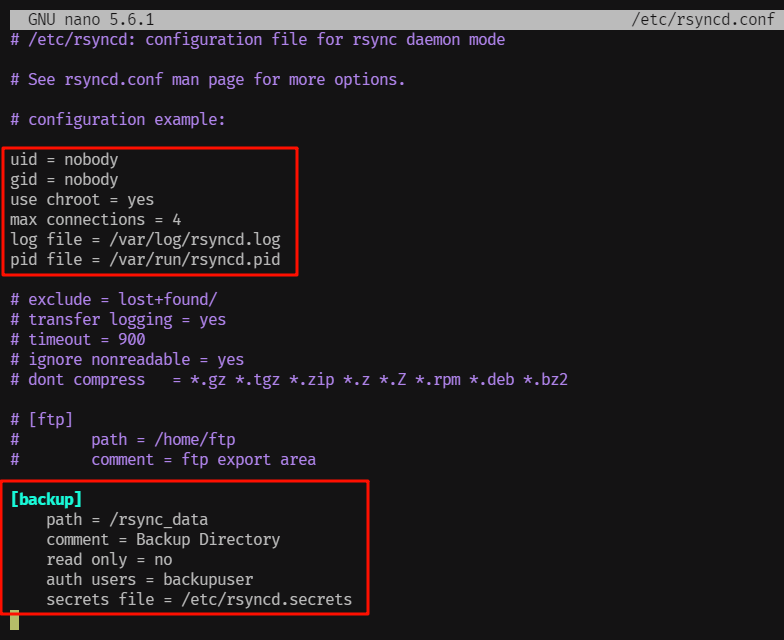Place cursor on the 'uid = nobody' line
The image size is (784, 640).
tap(64, 160)
